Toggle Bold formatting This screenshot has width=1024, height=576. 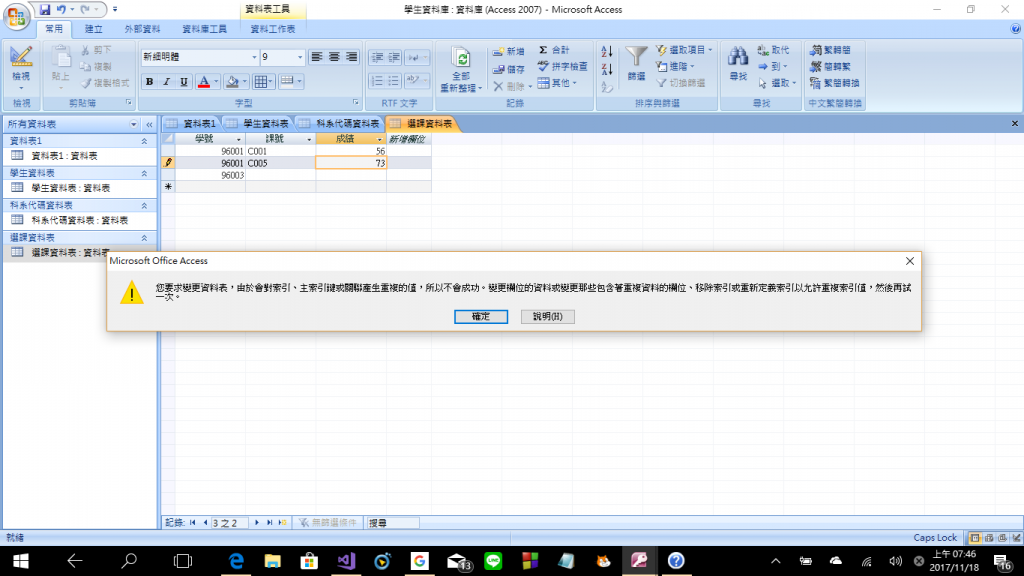click(150, 82)
